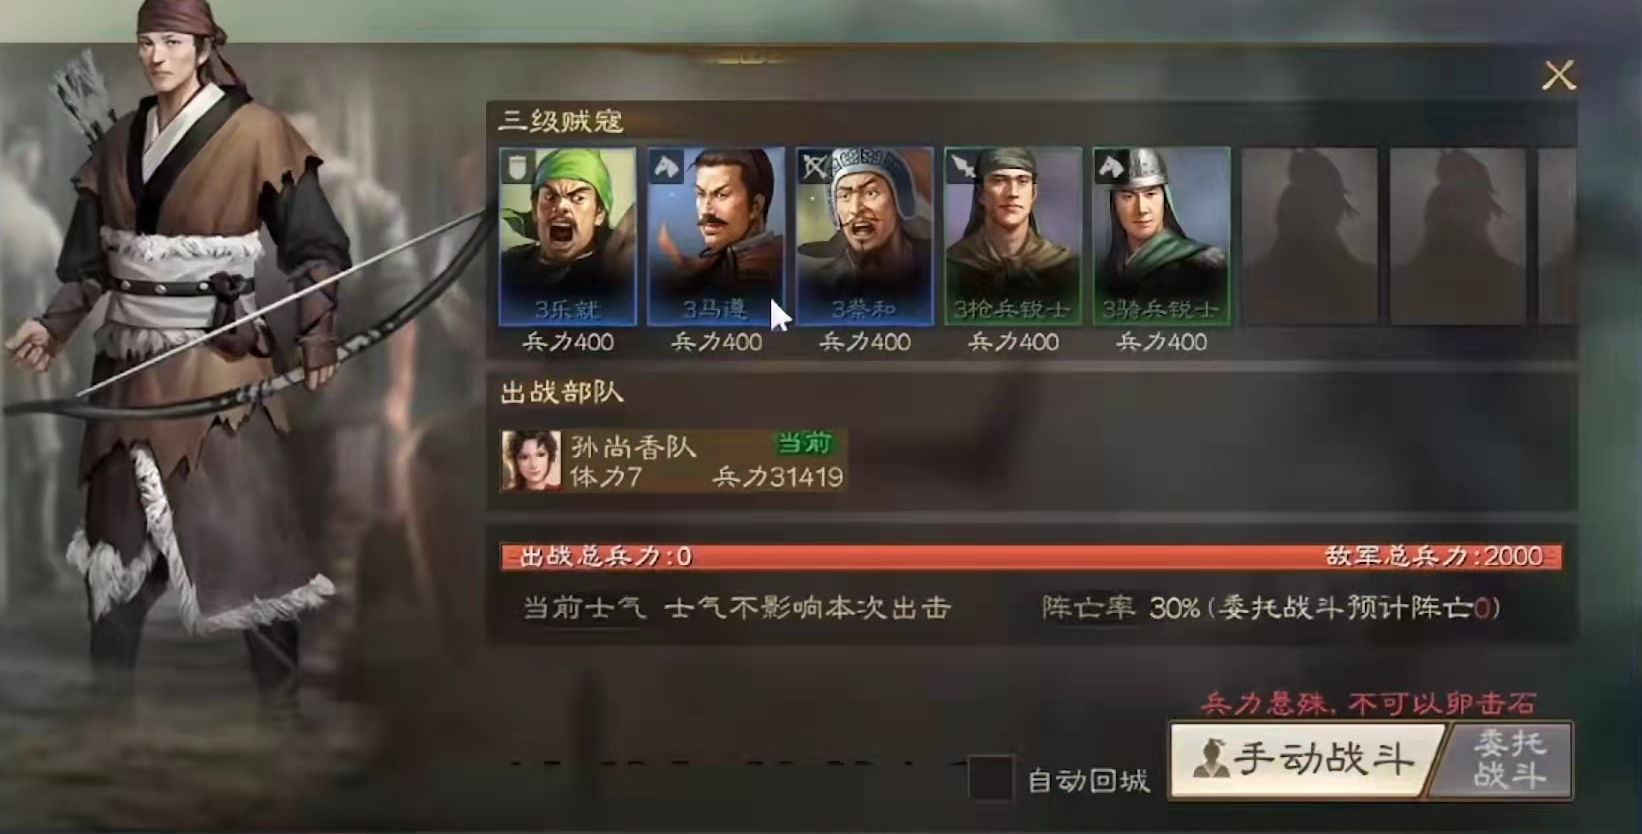Click horse icon on 骑兵锐士 card
Image resolution: width=1642 pixels, height=834 pixels.
coord(1110,166)
